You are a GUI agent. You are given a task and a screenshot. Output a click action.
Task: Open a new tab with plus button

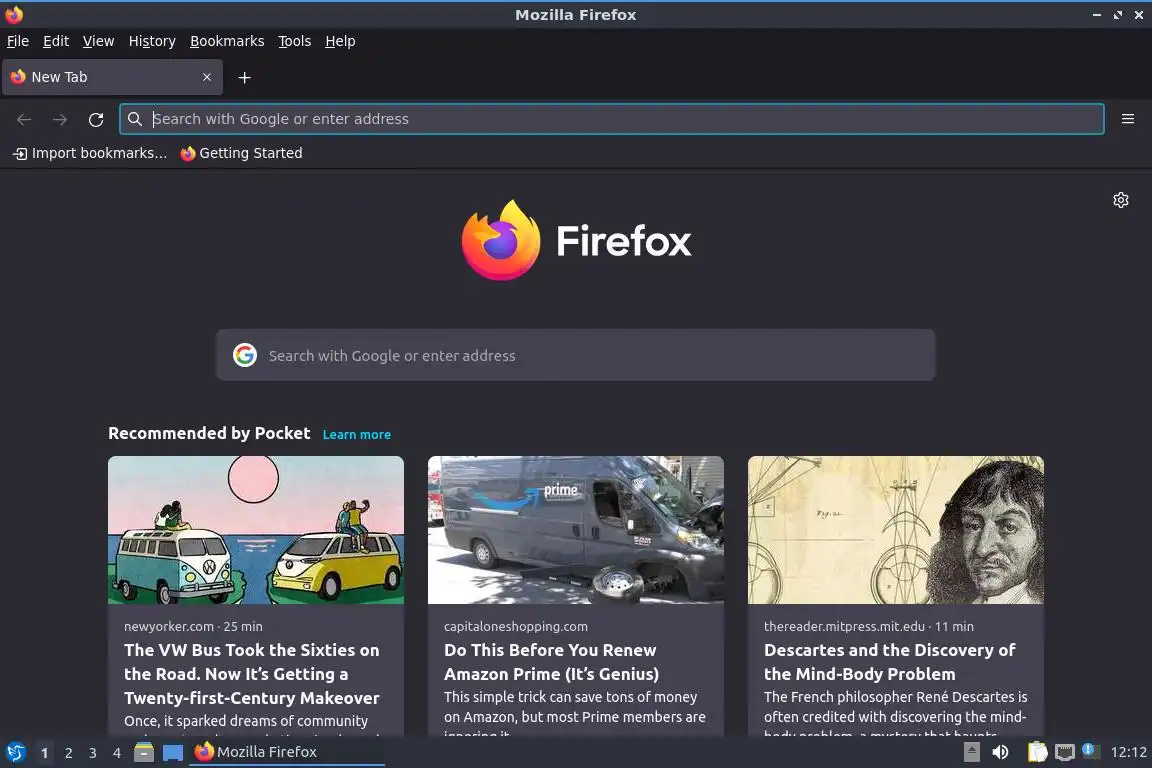[245, 77]
